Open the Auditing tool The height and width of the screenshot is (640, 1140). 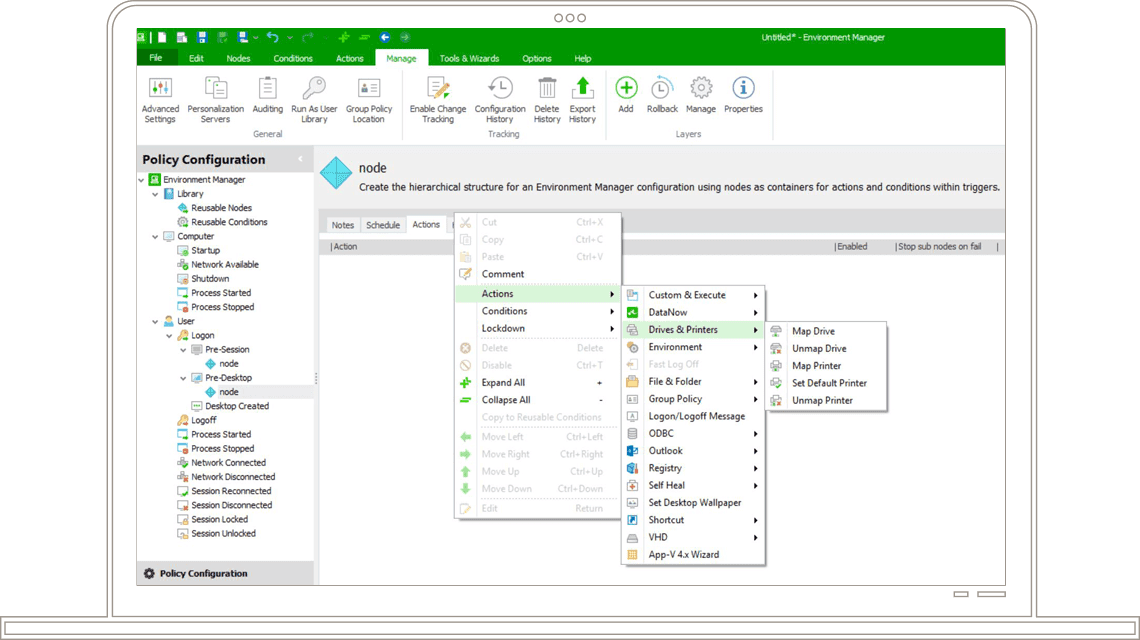268,95
